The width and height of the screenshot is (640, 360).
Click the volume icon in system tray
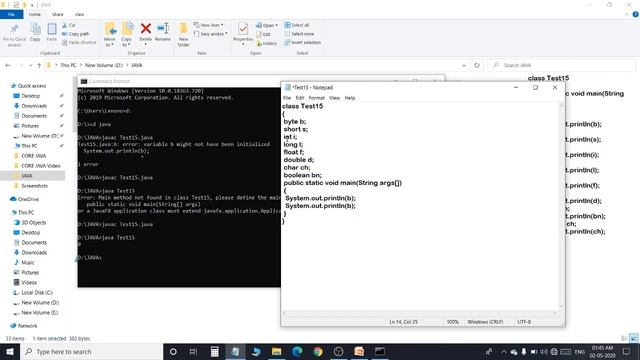pos(544,351)
